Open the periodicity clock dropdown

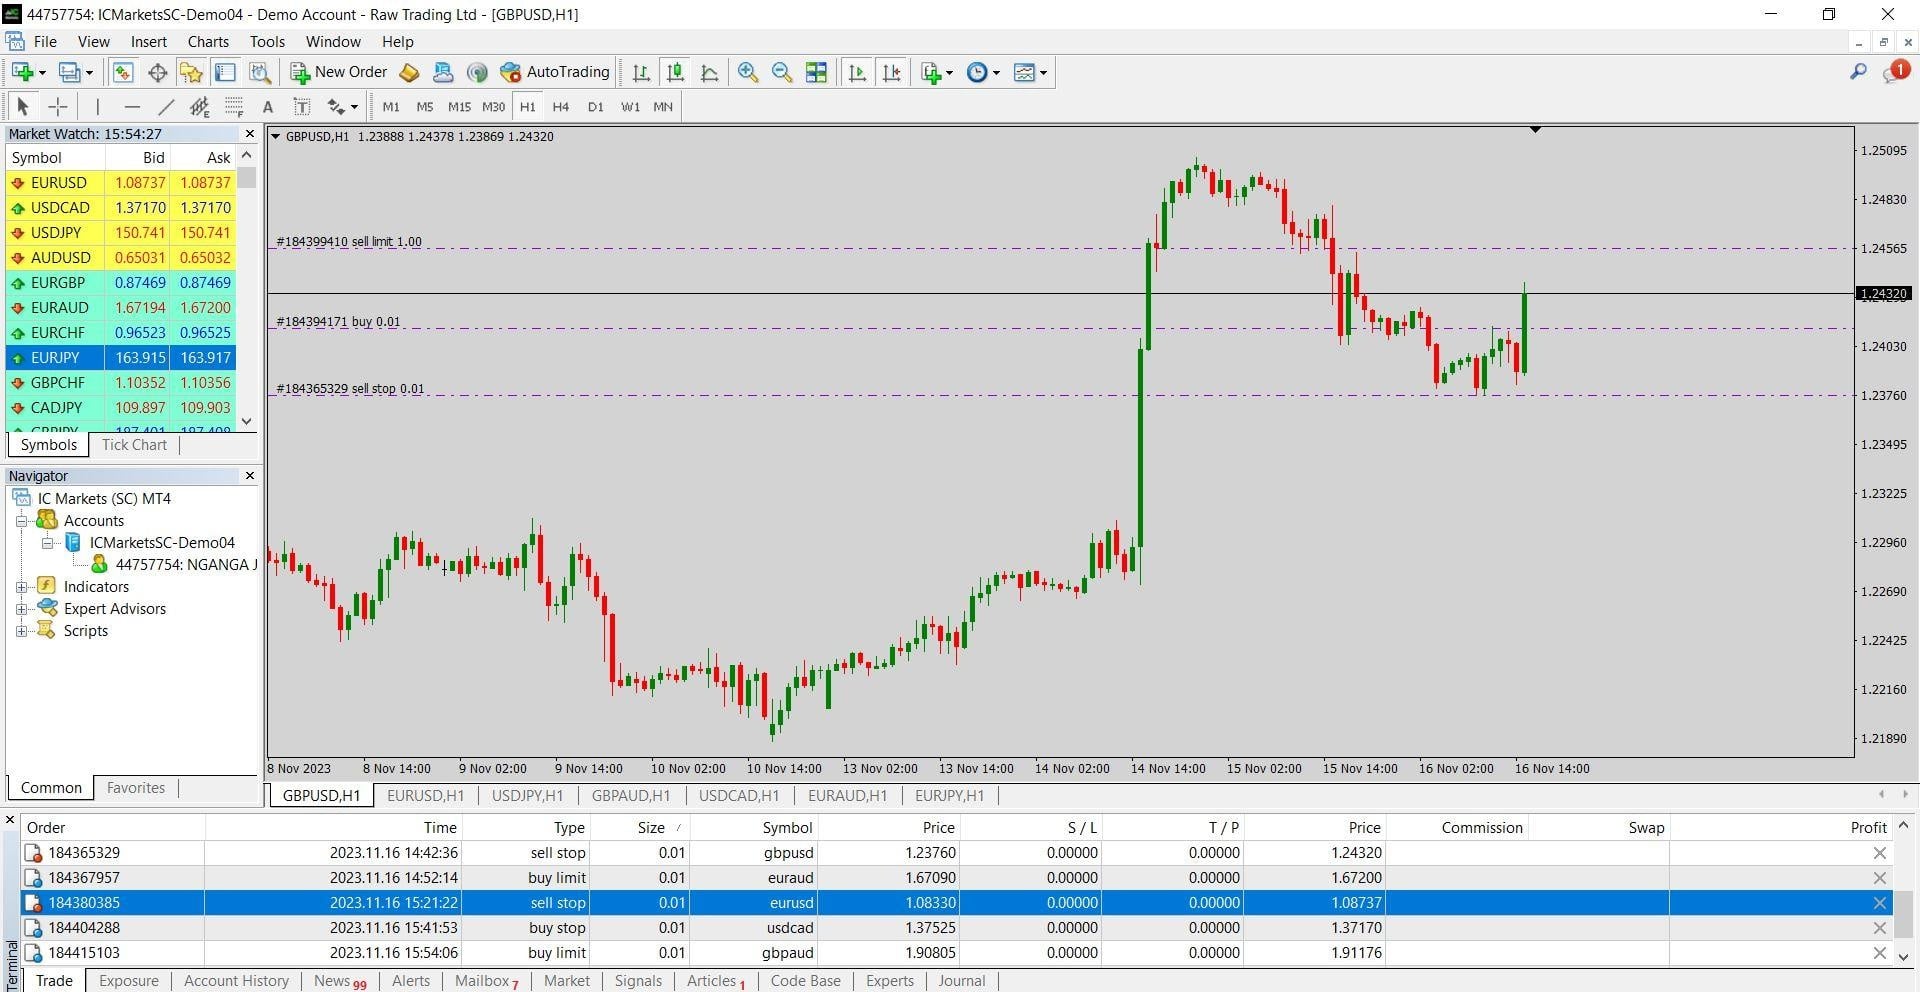984,72
